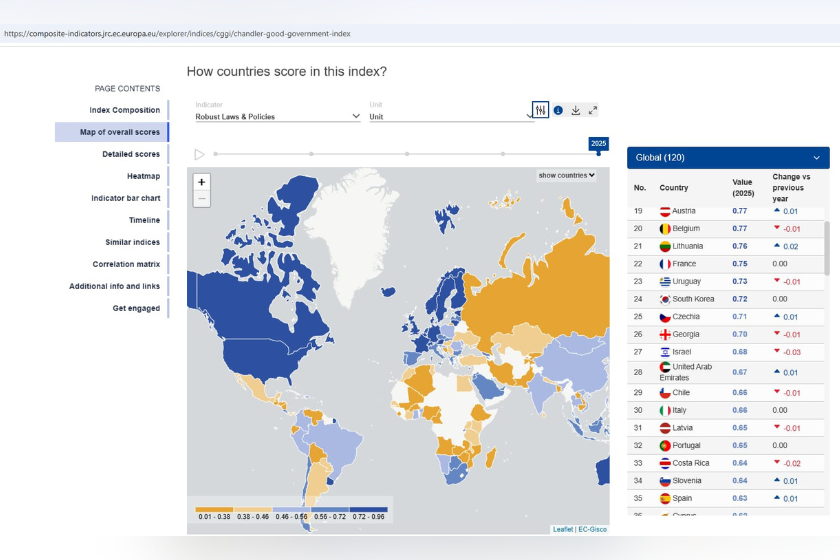The width and height of the screenshot is (840, 560).
Task: Open the Leaflet attribution link
Action: (x=562, y=529)
